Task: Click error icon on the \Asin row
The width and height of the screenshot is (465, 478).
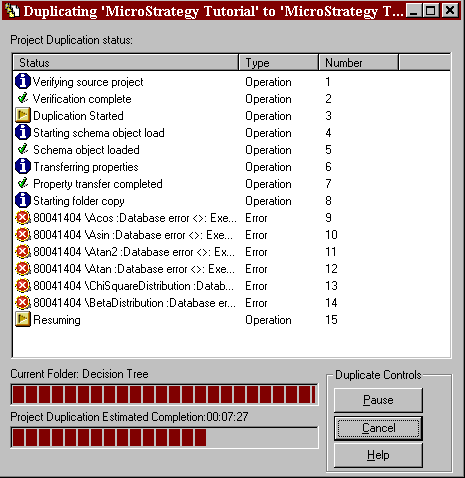Action: tap(23, 235)
